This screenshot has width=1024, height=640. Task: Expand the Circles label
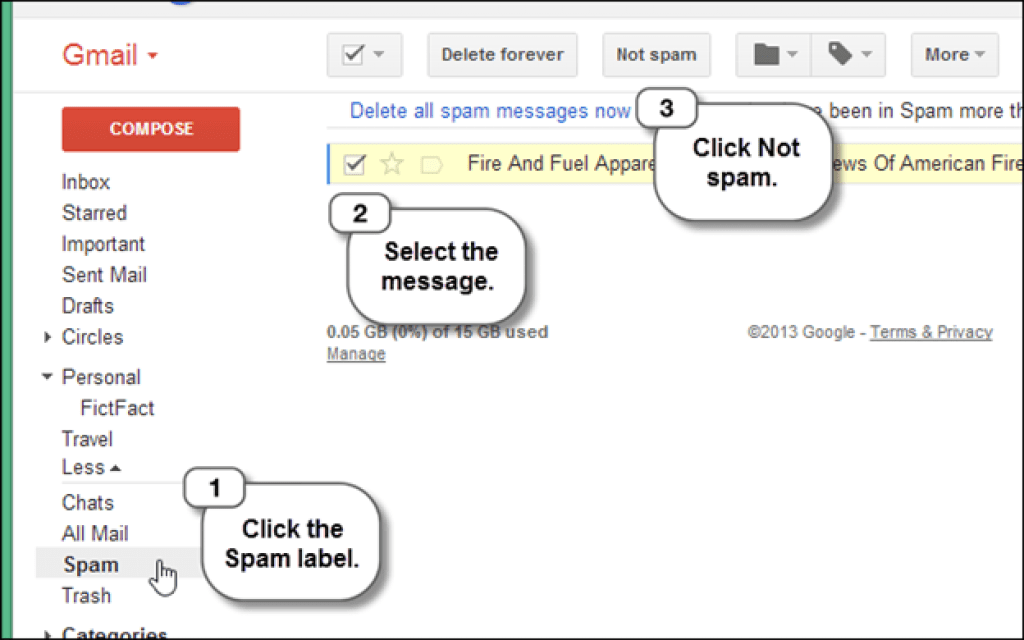pos(47,338)
